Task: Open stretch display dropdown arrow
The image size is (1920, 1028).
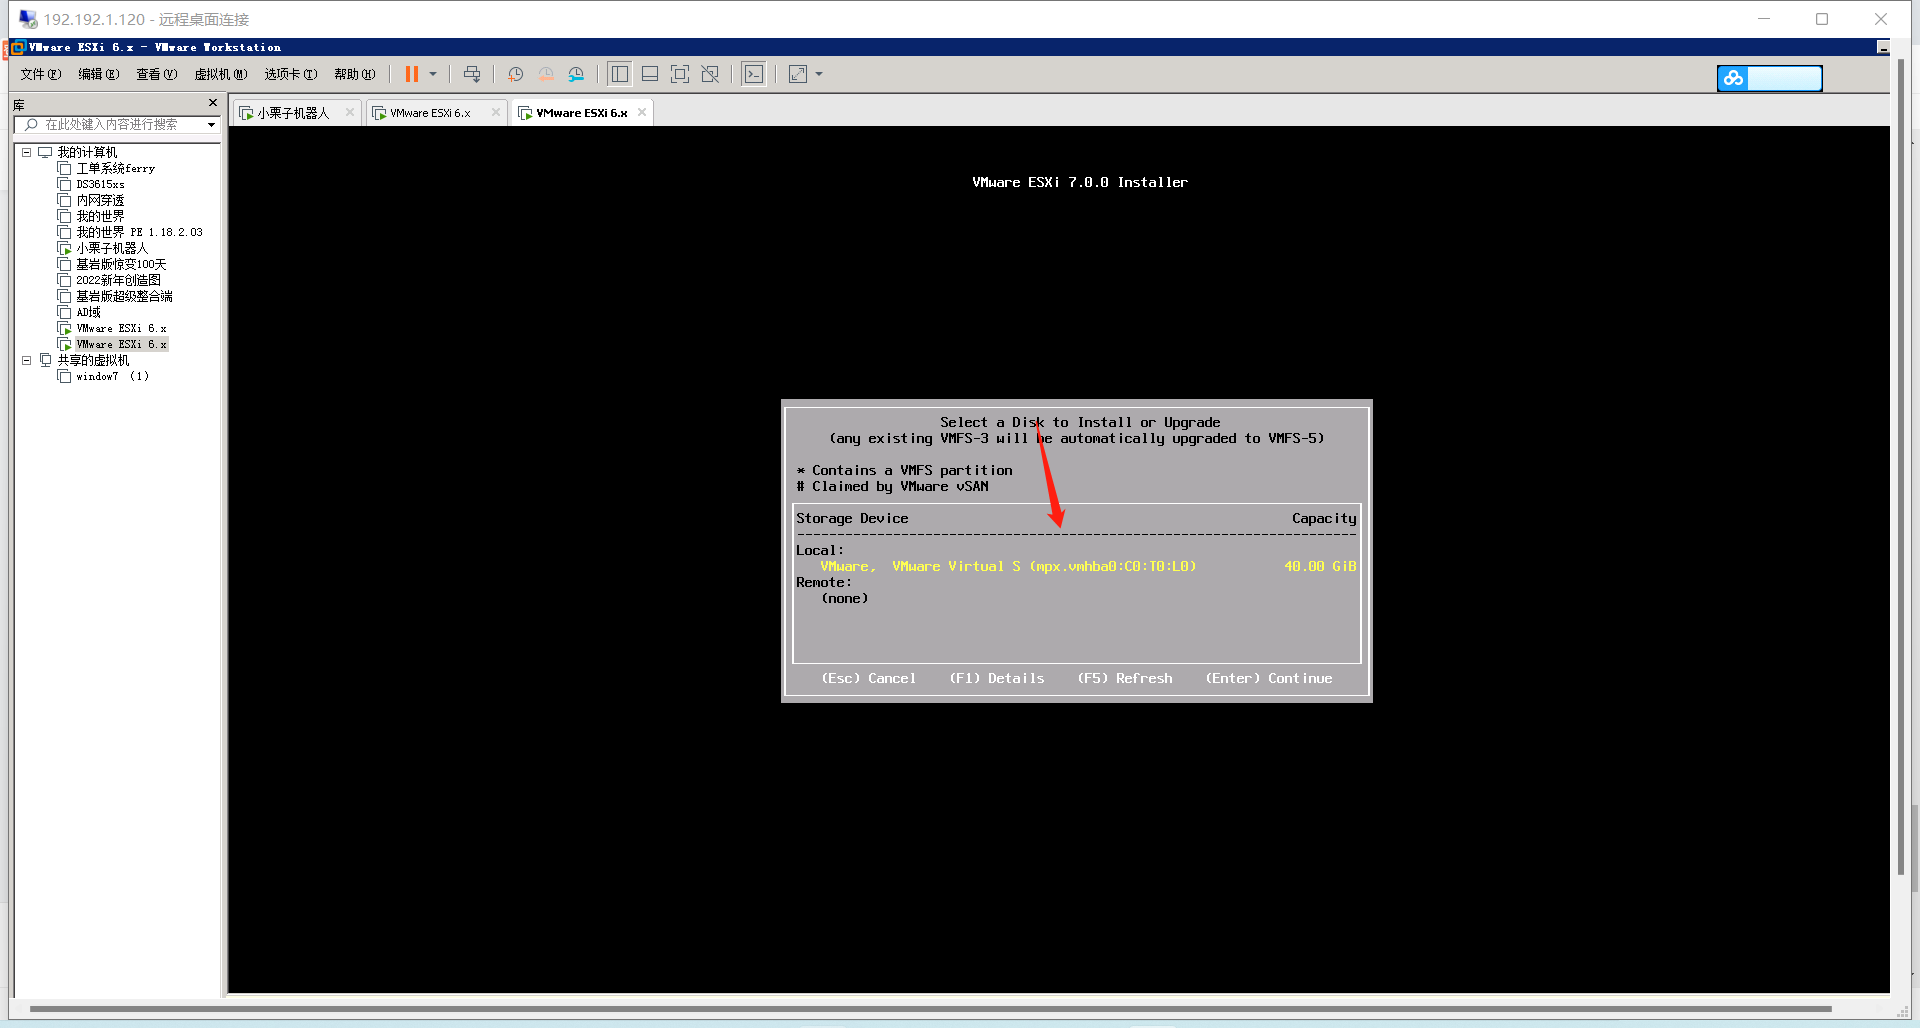Action: tap(819, 74)
